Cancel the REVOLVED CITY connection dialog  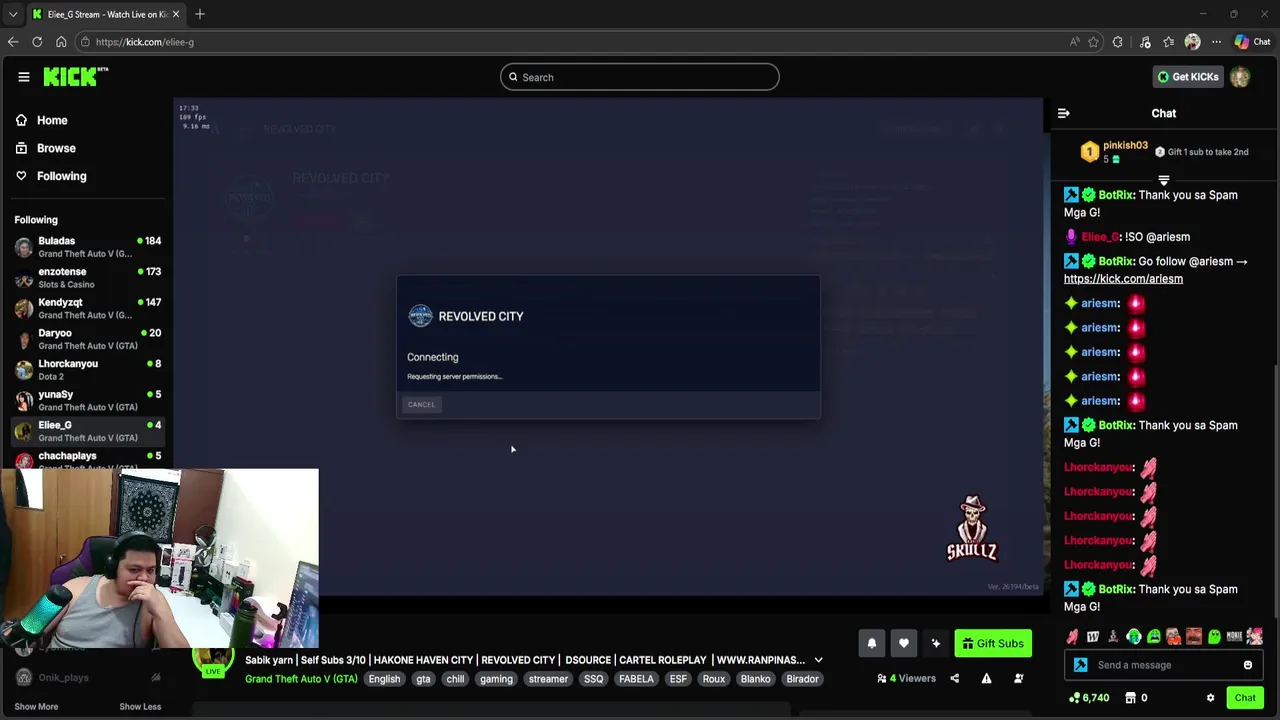[421, 404]
